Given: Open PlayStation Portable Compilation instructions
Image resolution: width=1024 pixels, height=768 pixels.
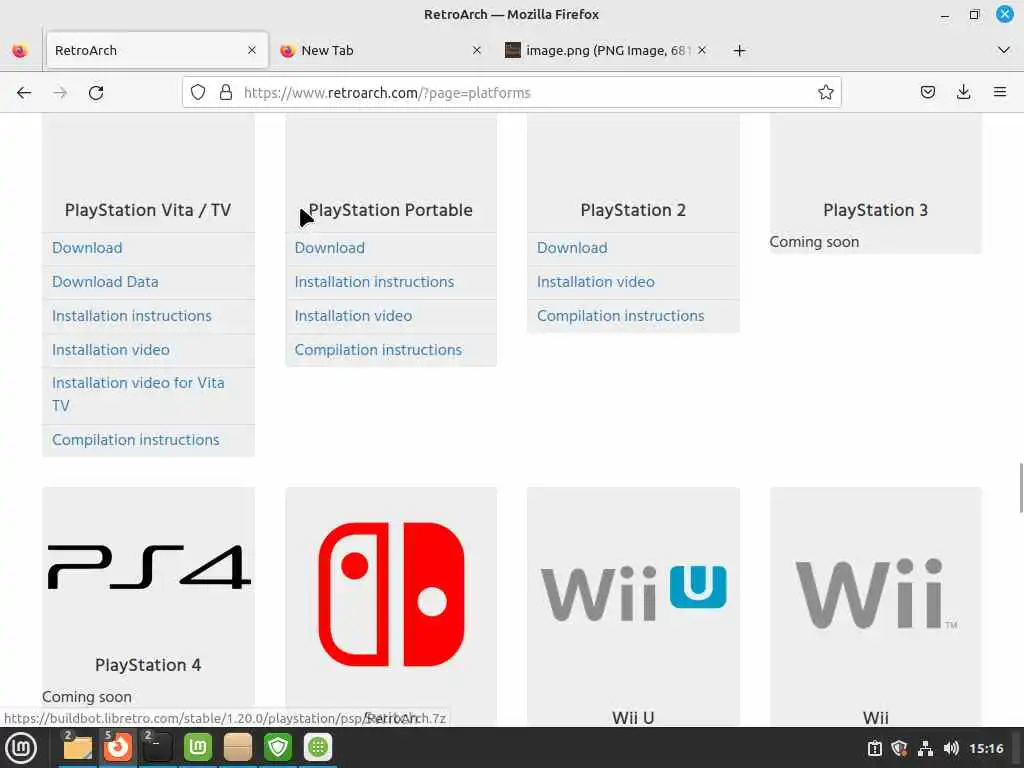Looking at the screenshot, I should click(378, 350).
